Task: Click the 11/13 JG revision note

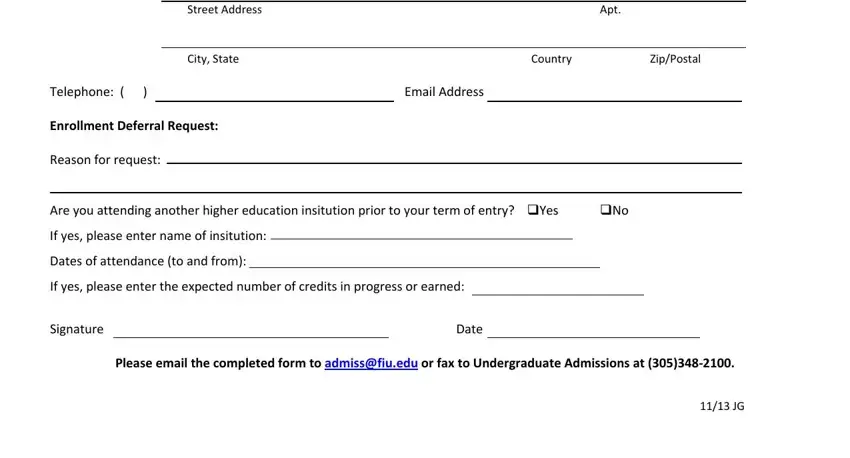Action: (x=722, y=406)
